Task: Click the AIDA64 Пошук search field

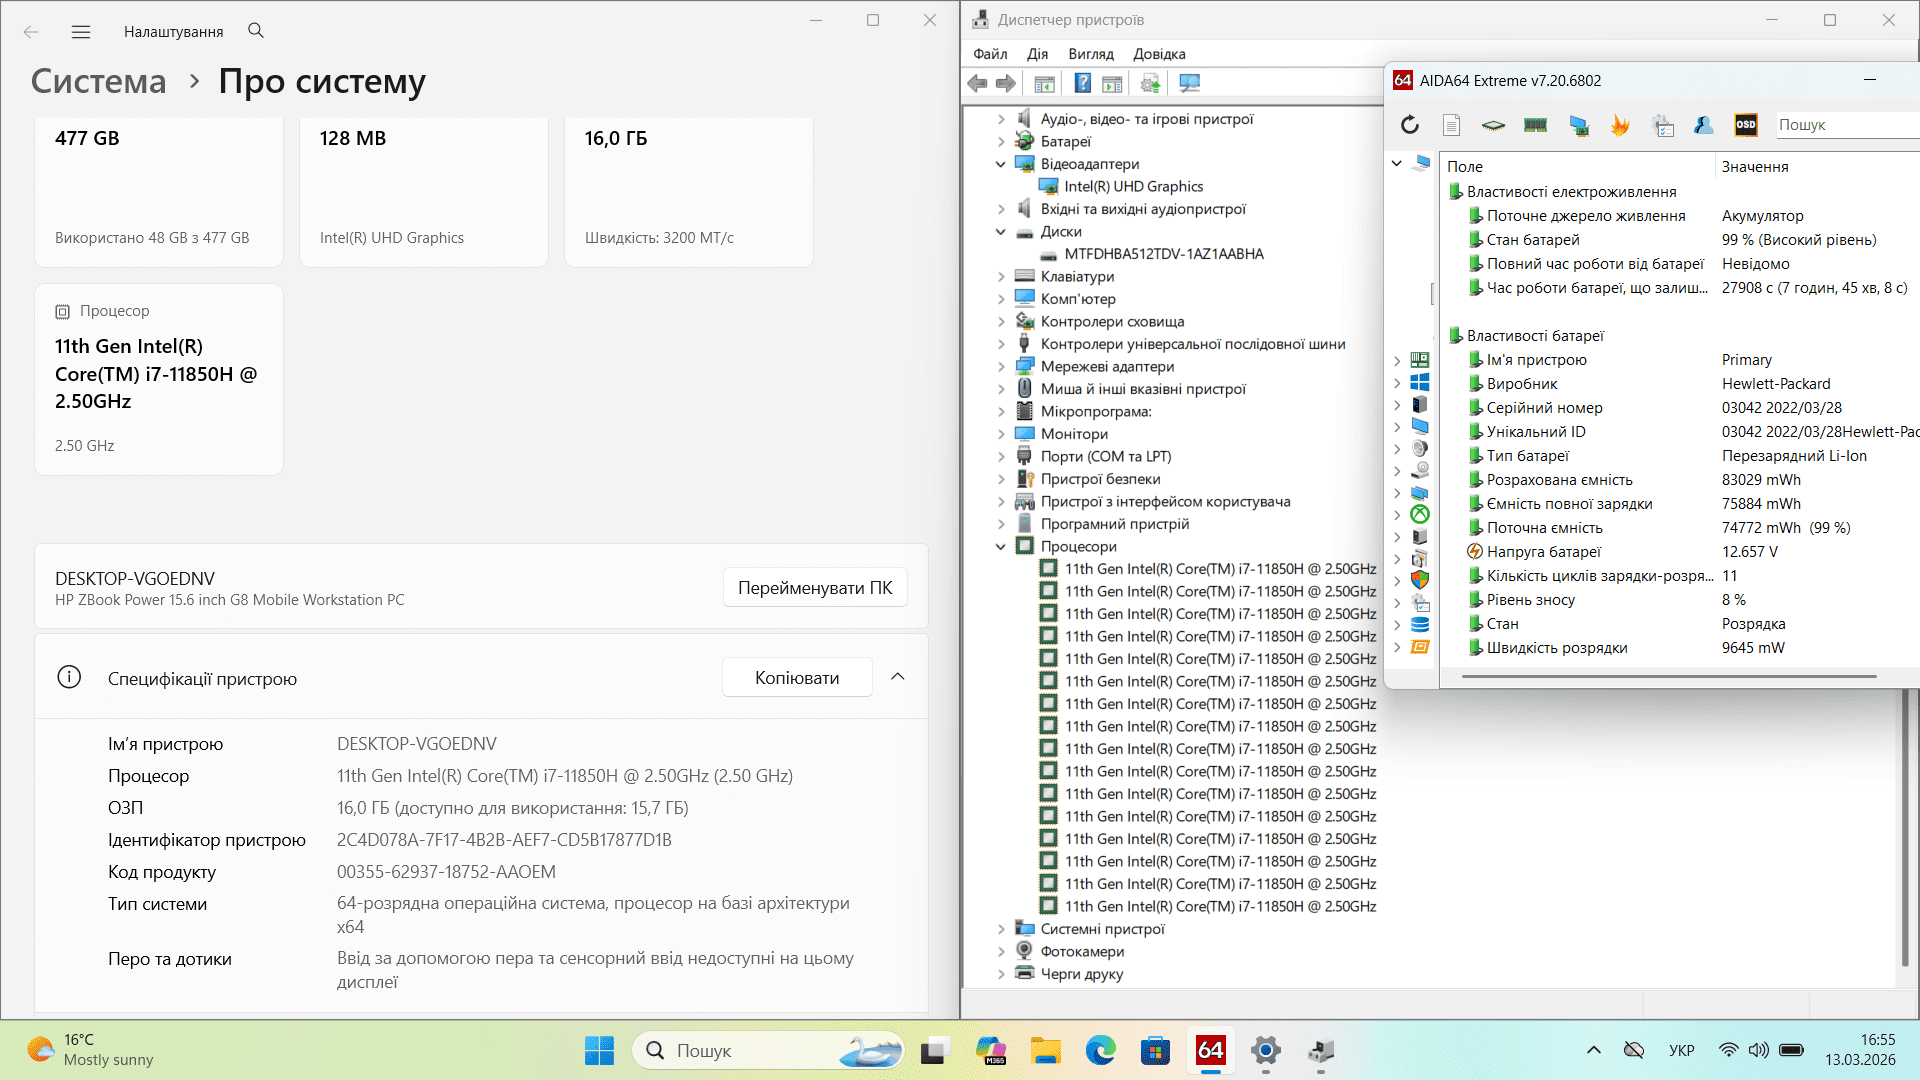Action: point(1845,125)
